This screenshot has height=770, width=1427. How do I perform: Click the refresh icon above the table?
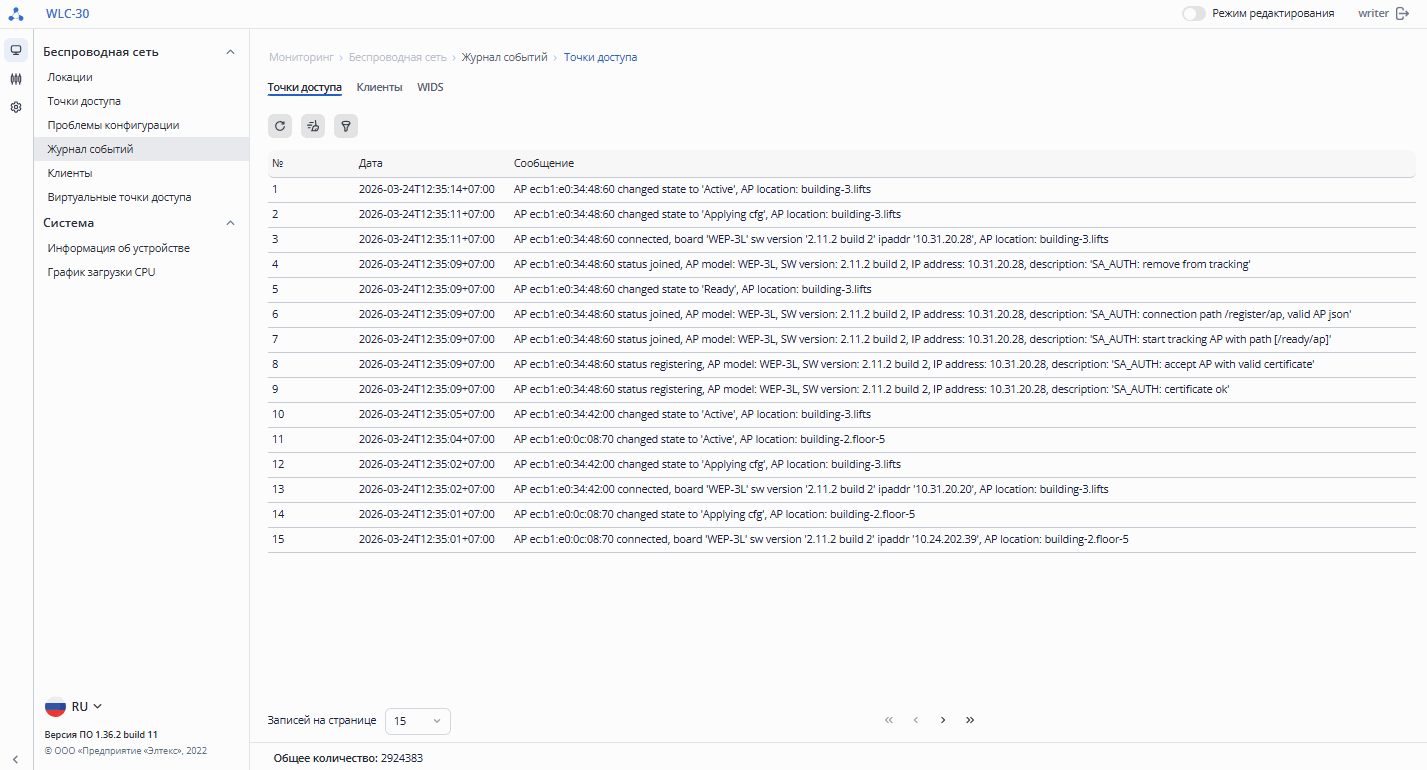pos(280,126)
